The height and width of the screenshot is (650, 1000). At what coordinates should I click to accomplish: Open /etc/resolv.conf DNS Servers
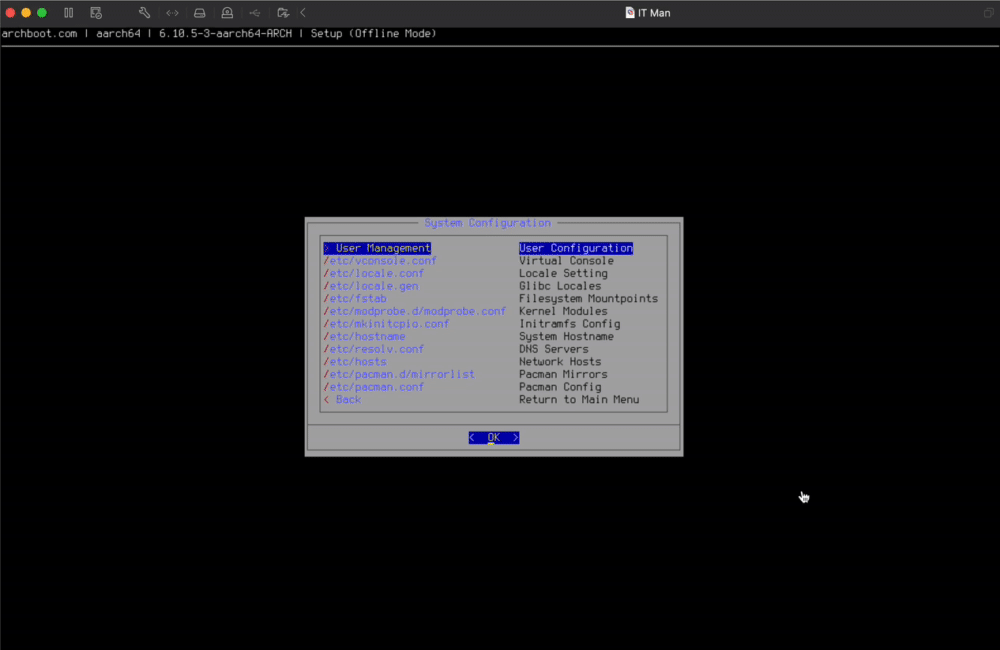point(375,348)
